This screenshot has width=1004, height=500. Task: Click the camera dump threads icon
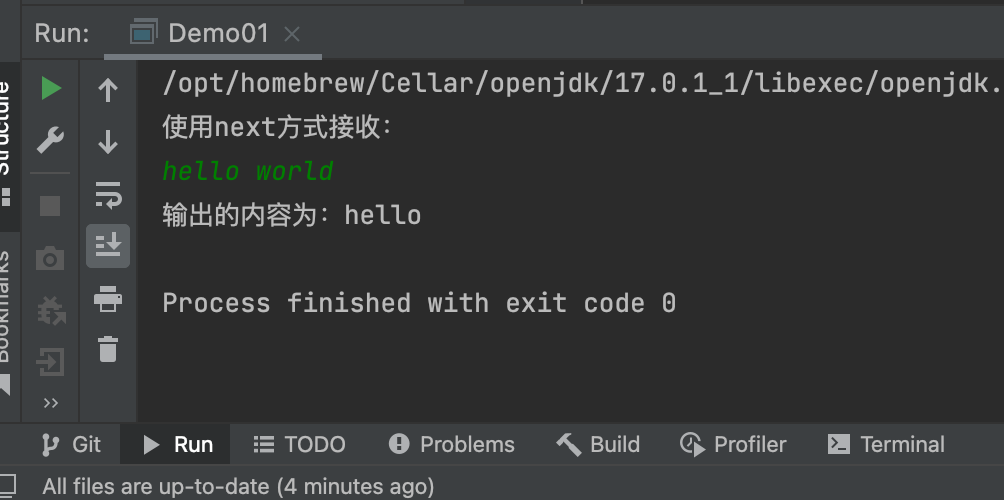pyautogui.click(x=50, y=259)
